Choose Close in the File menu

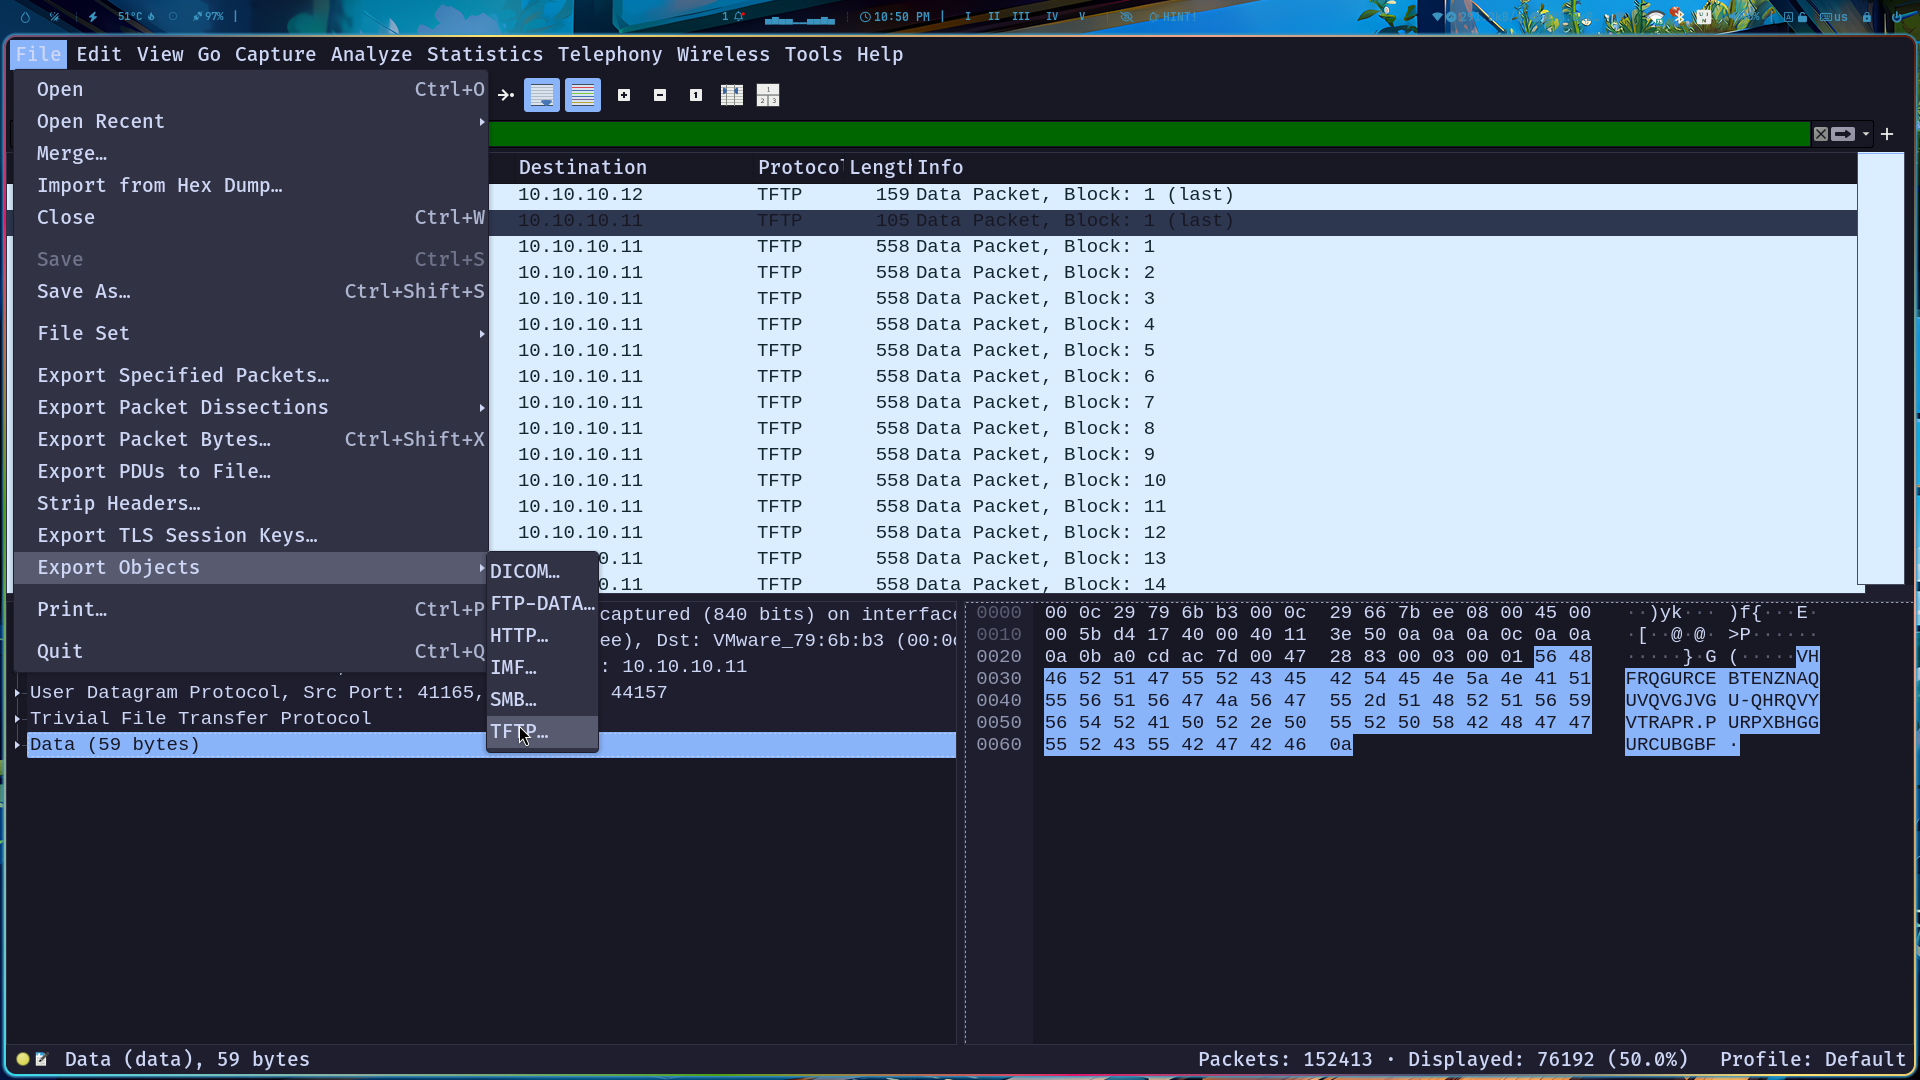(251, 217)
